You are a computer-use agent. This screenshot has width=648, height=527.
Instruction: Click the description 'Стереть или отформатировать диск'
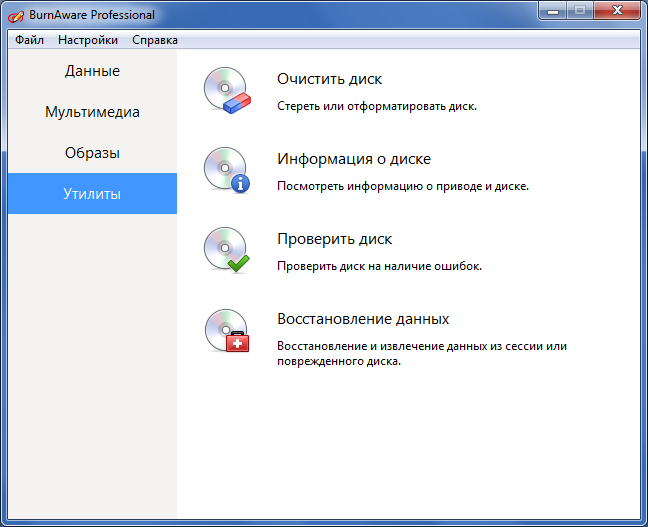click(377, 105)
